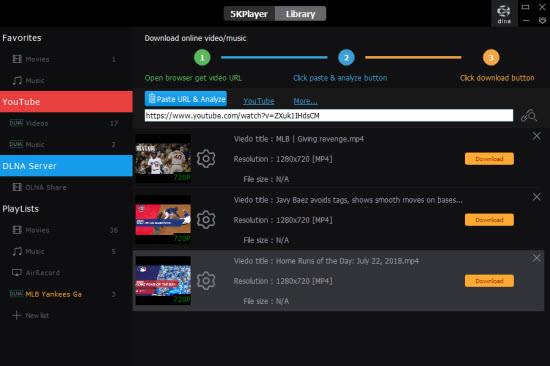Remove the Javy Baez entry with X

536,197
